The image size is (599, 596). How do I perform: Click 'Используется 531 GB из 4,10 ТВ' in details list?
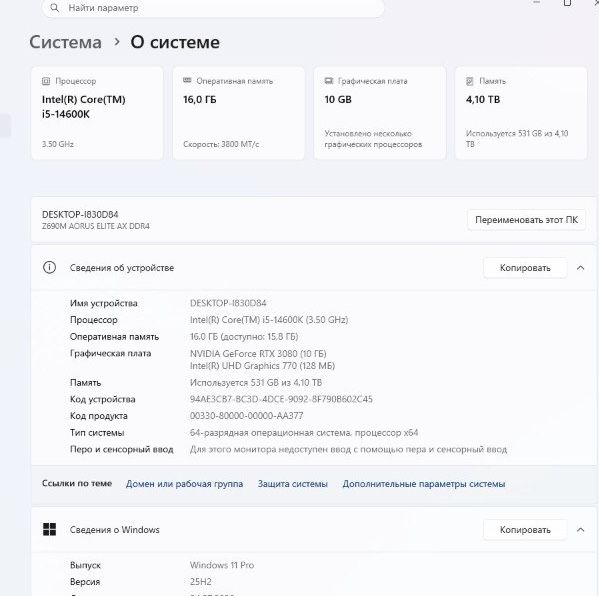point(256,382)
